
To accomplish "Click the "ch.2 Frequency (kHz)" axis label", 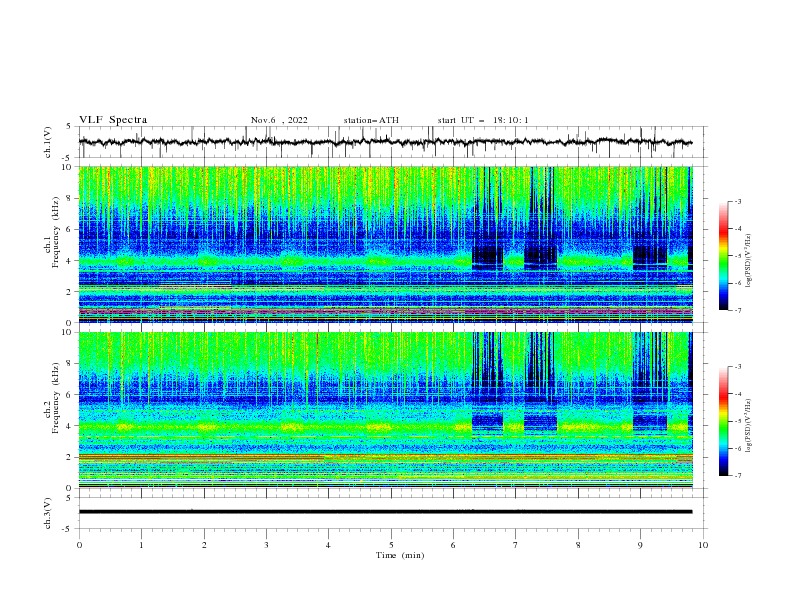I will (x=52, y=397).
